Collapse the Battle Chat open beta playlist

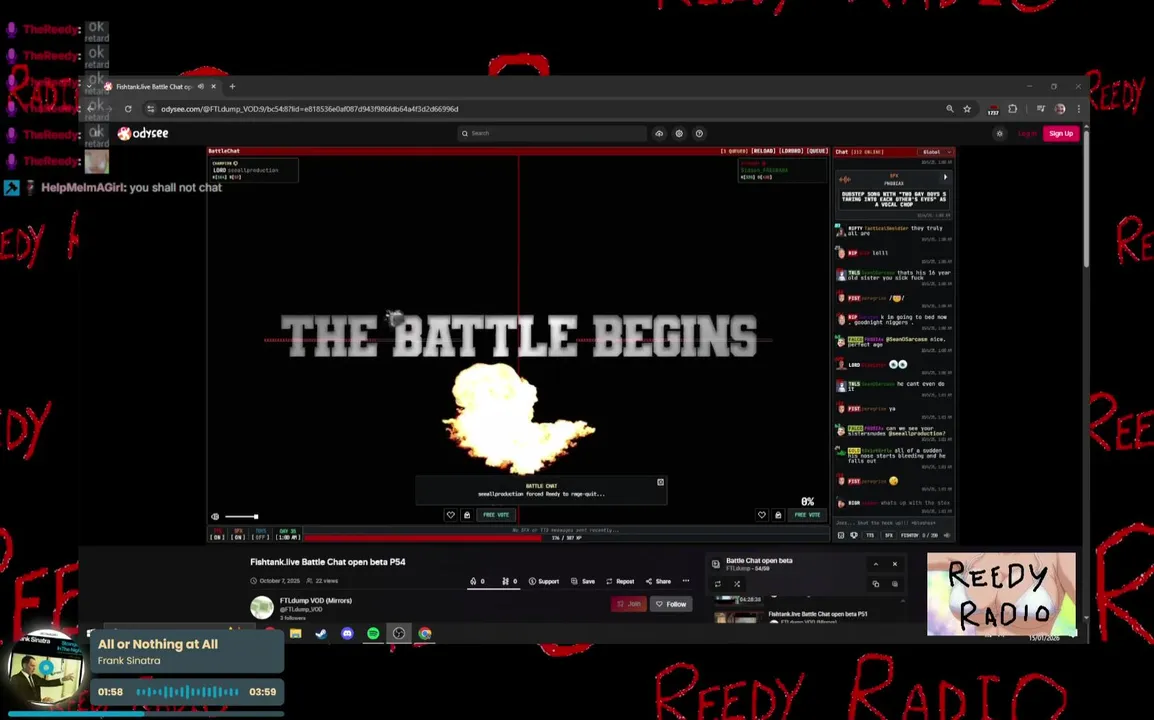click(x=876, y=564)
